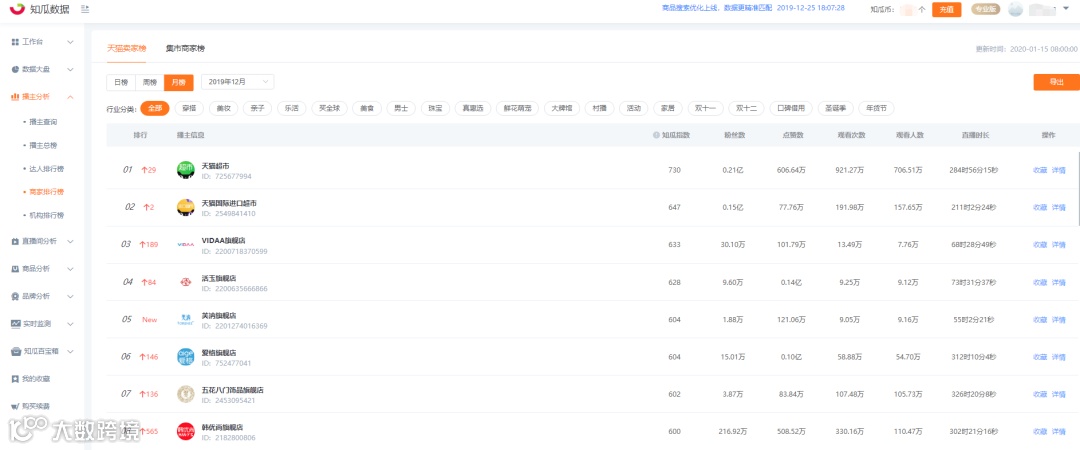Screen dimensions: 1080x450
Task: Collapse the 播主分析 menu chevron
Action: click(x=70, y=97)
